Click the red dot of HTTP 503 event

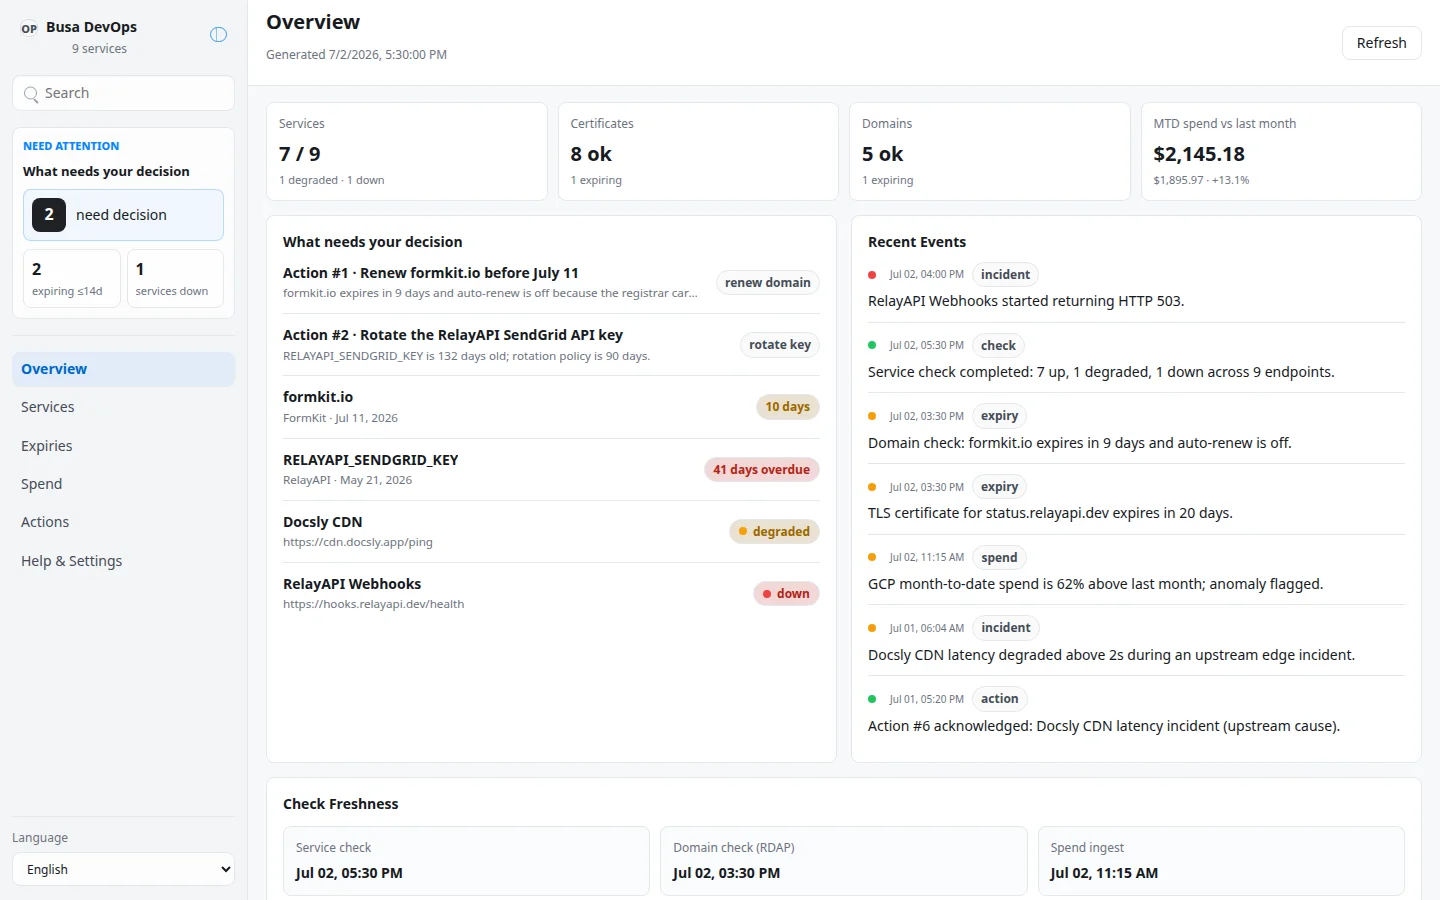click(872, 275)
